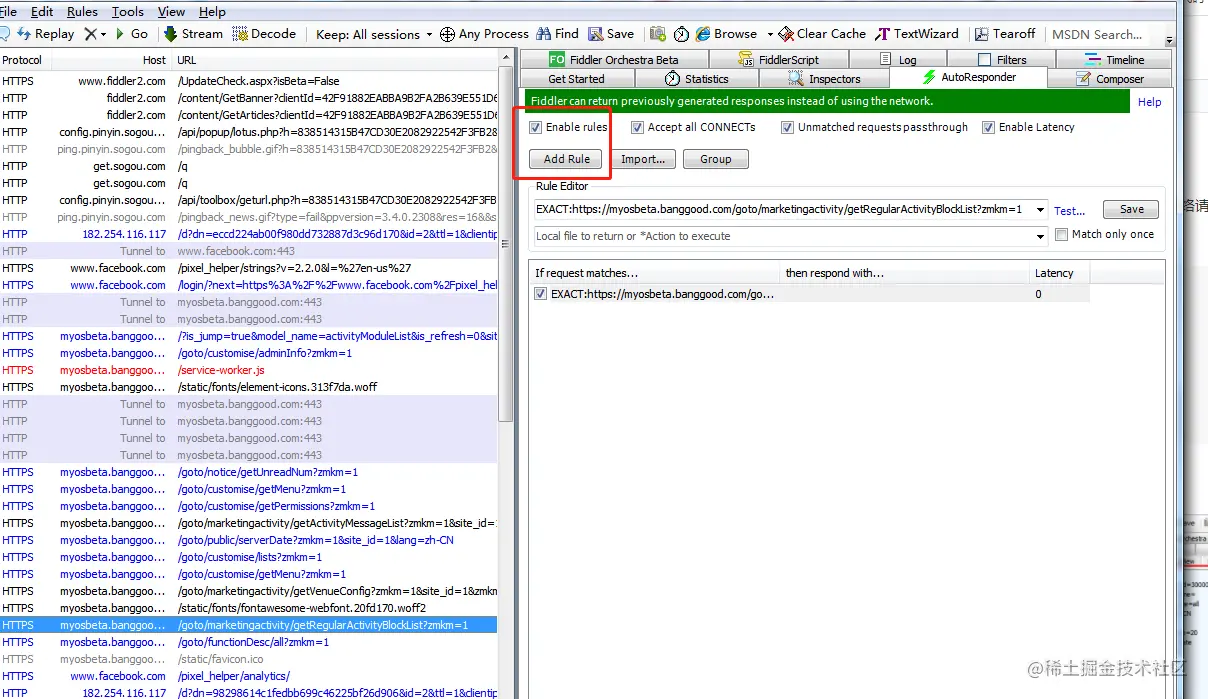Open the File menu
Image resolution: width=1208 pixels, height=699 pixels.
[8, 12]
